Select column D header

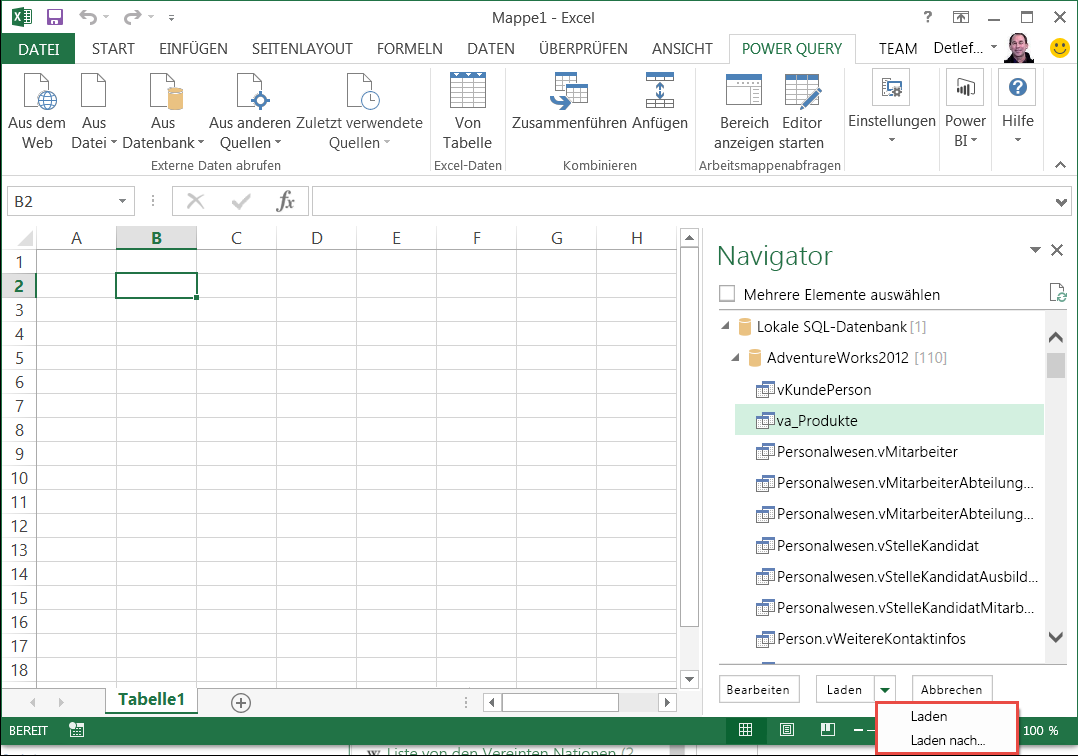click(316, 238)
